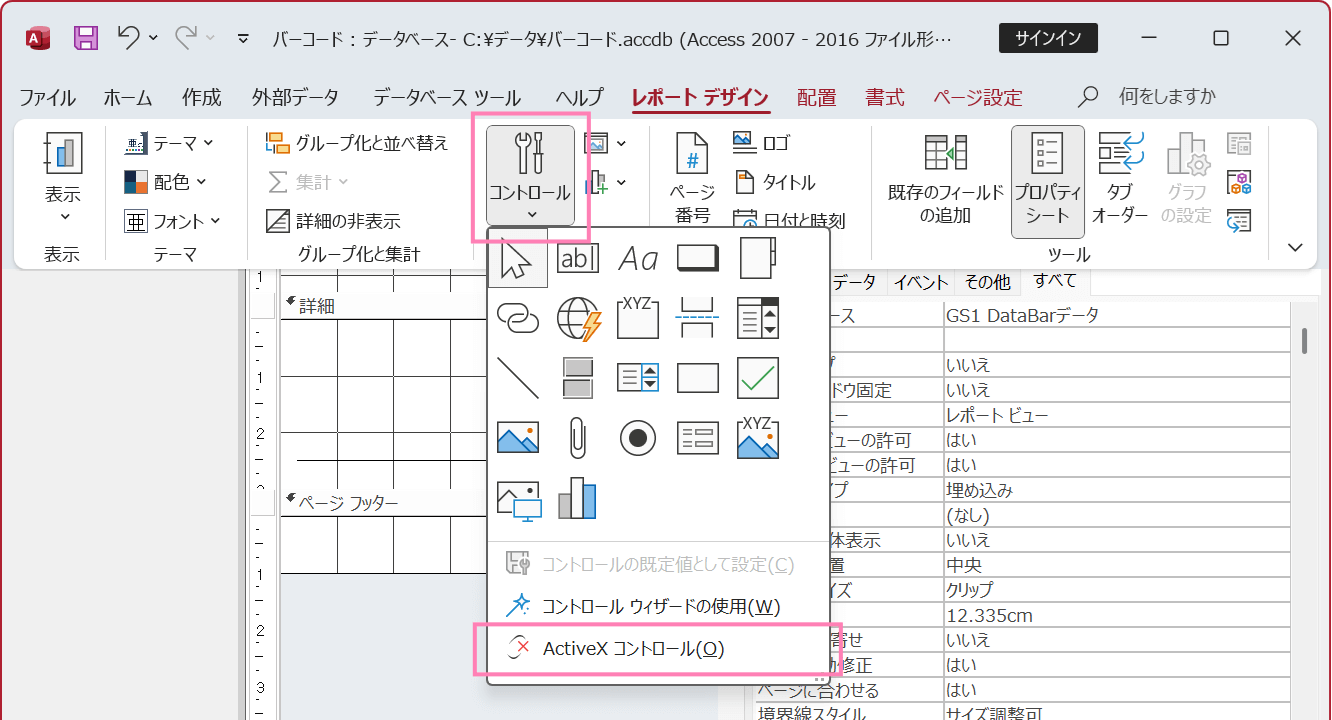1332x720 pixels.
Task: Pick the Hyperlink control
Action: tap(517, 318)
